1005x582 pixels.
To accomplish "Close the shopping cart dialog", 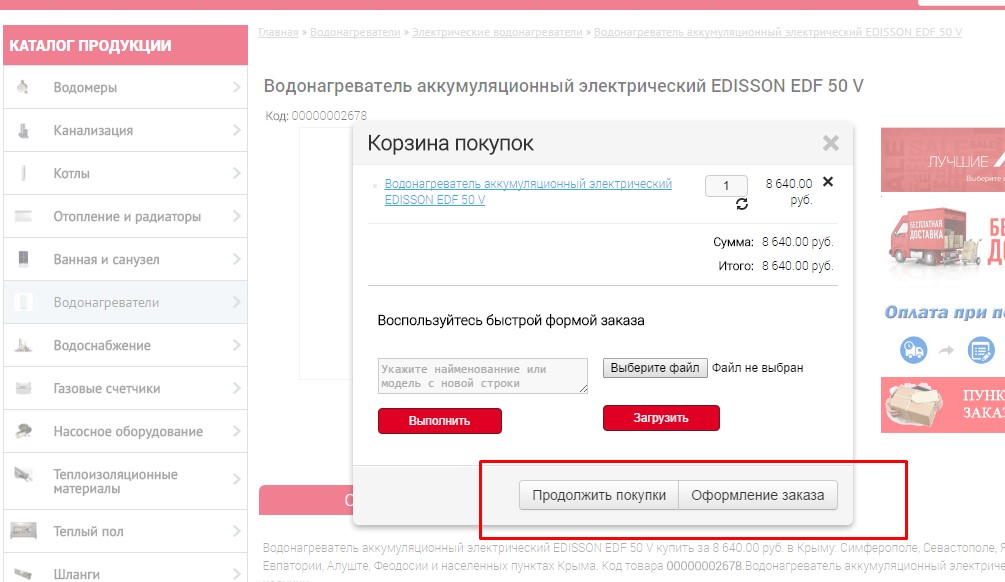I will [830, 143].
